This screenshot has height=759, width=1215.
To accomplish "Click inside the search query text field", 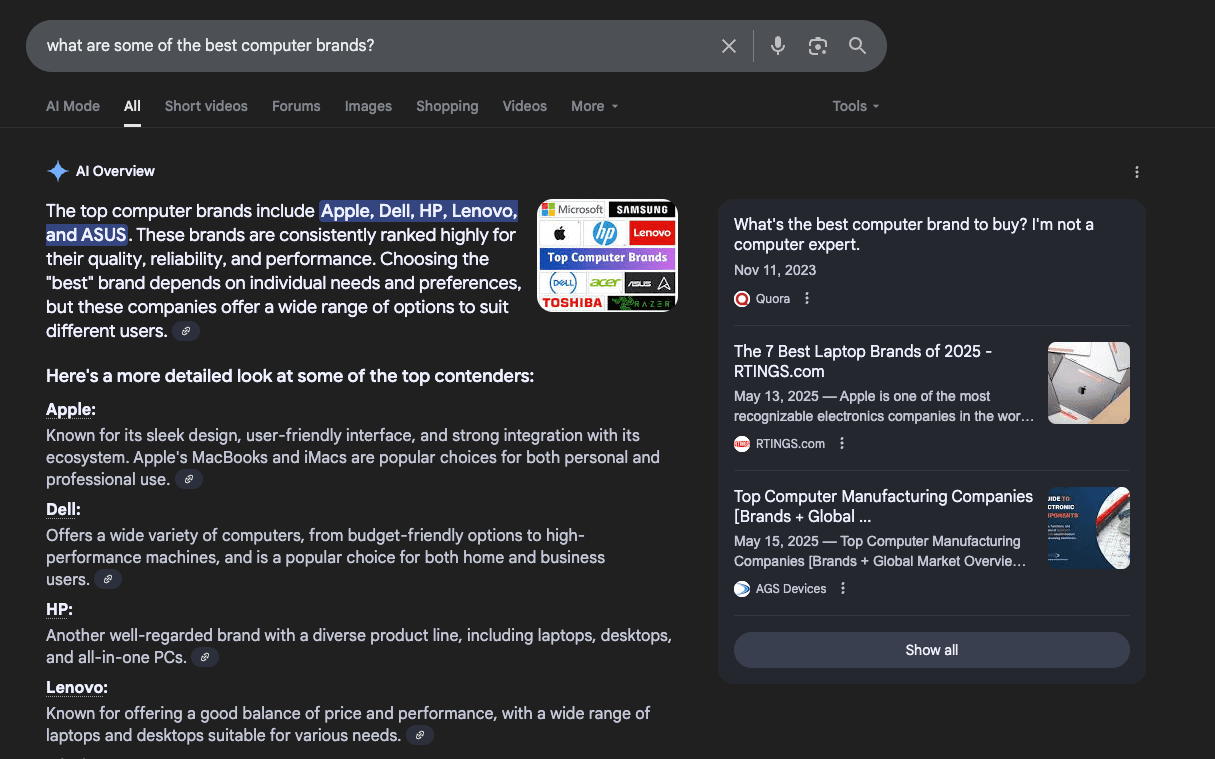I will tap(370, 46).
